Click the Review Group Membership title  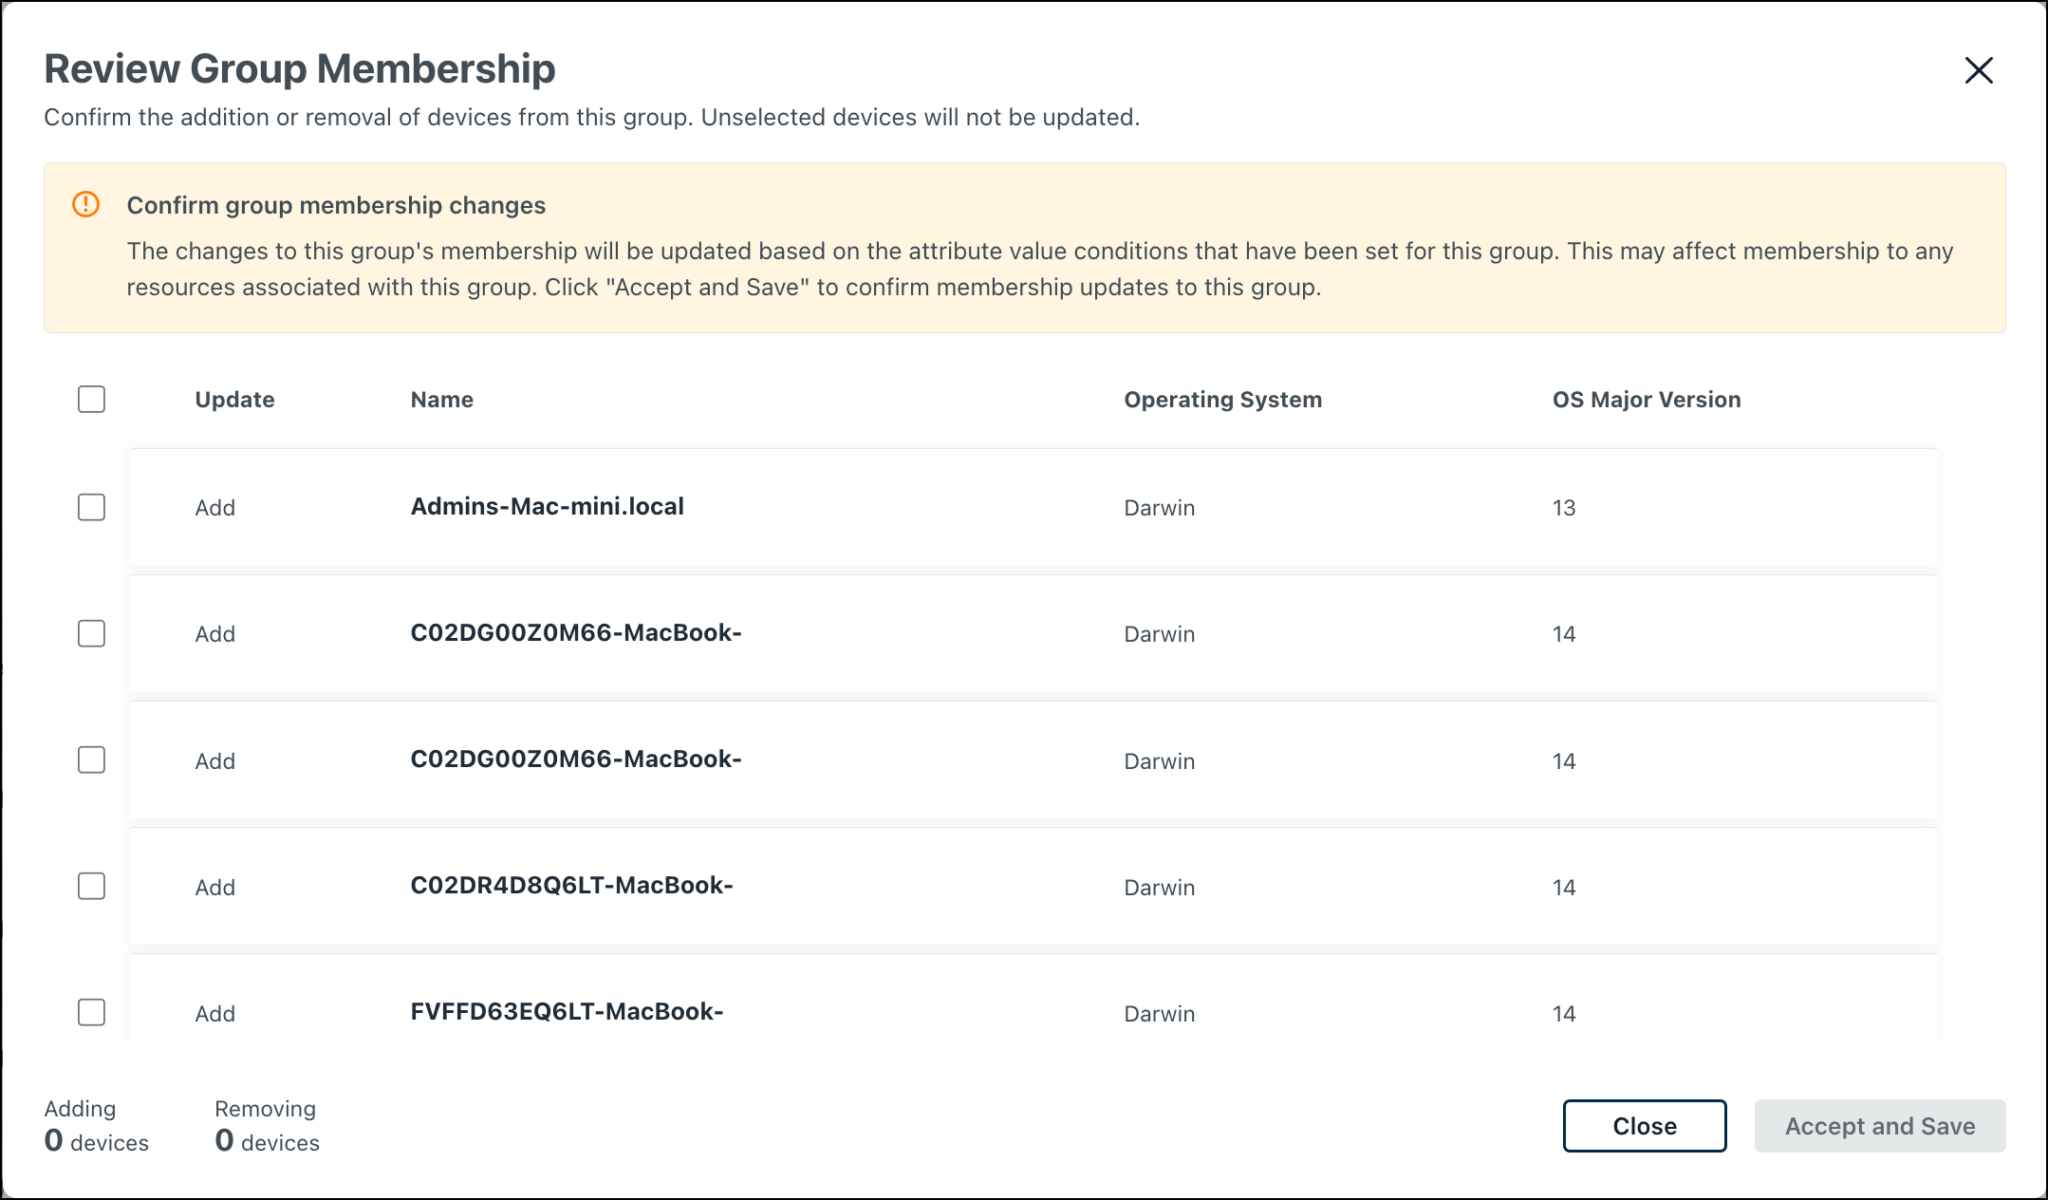pyautogui.click(x=300, y=68)
